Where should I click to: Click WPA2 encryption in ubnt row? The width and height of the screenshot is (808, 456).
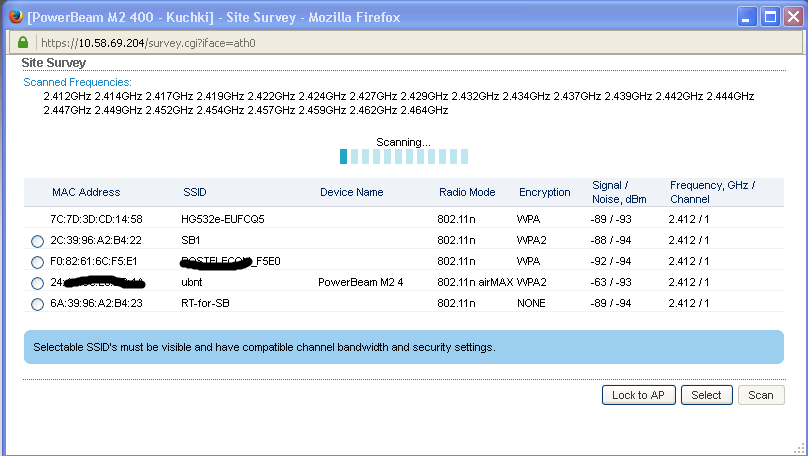[x=532, y=282]
